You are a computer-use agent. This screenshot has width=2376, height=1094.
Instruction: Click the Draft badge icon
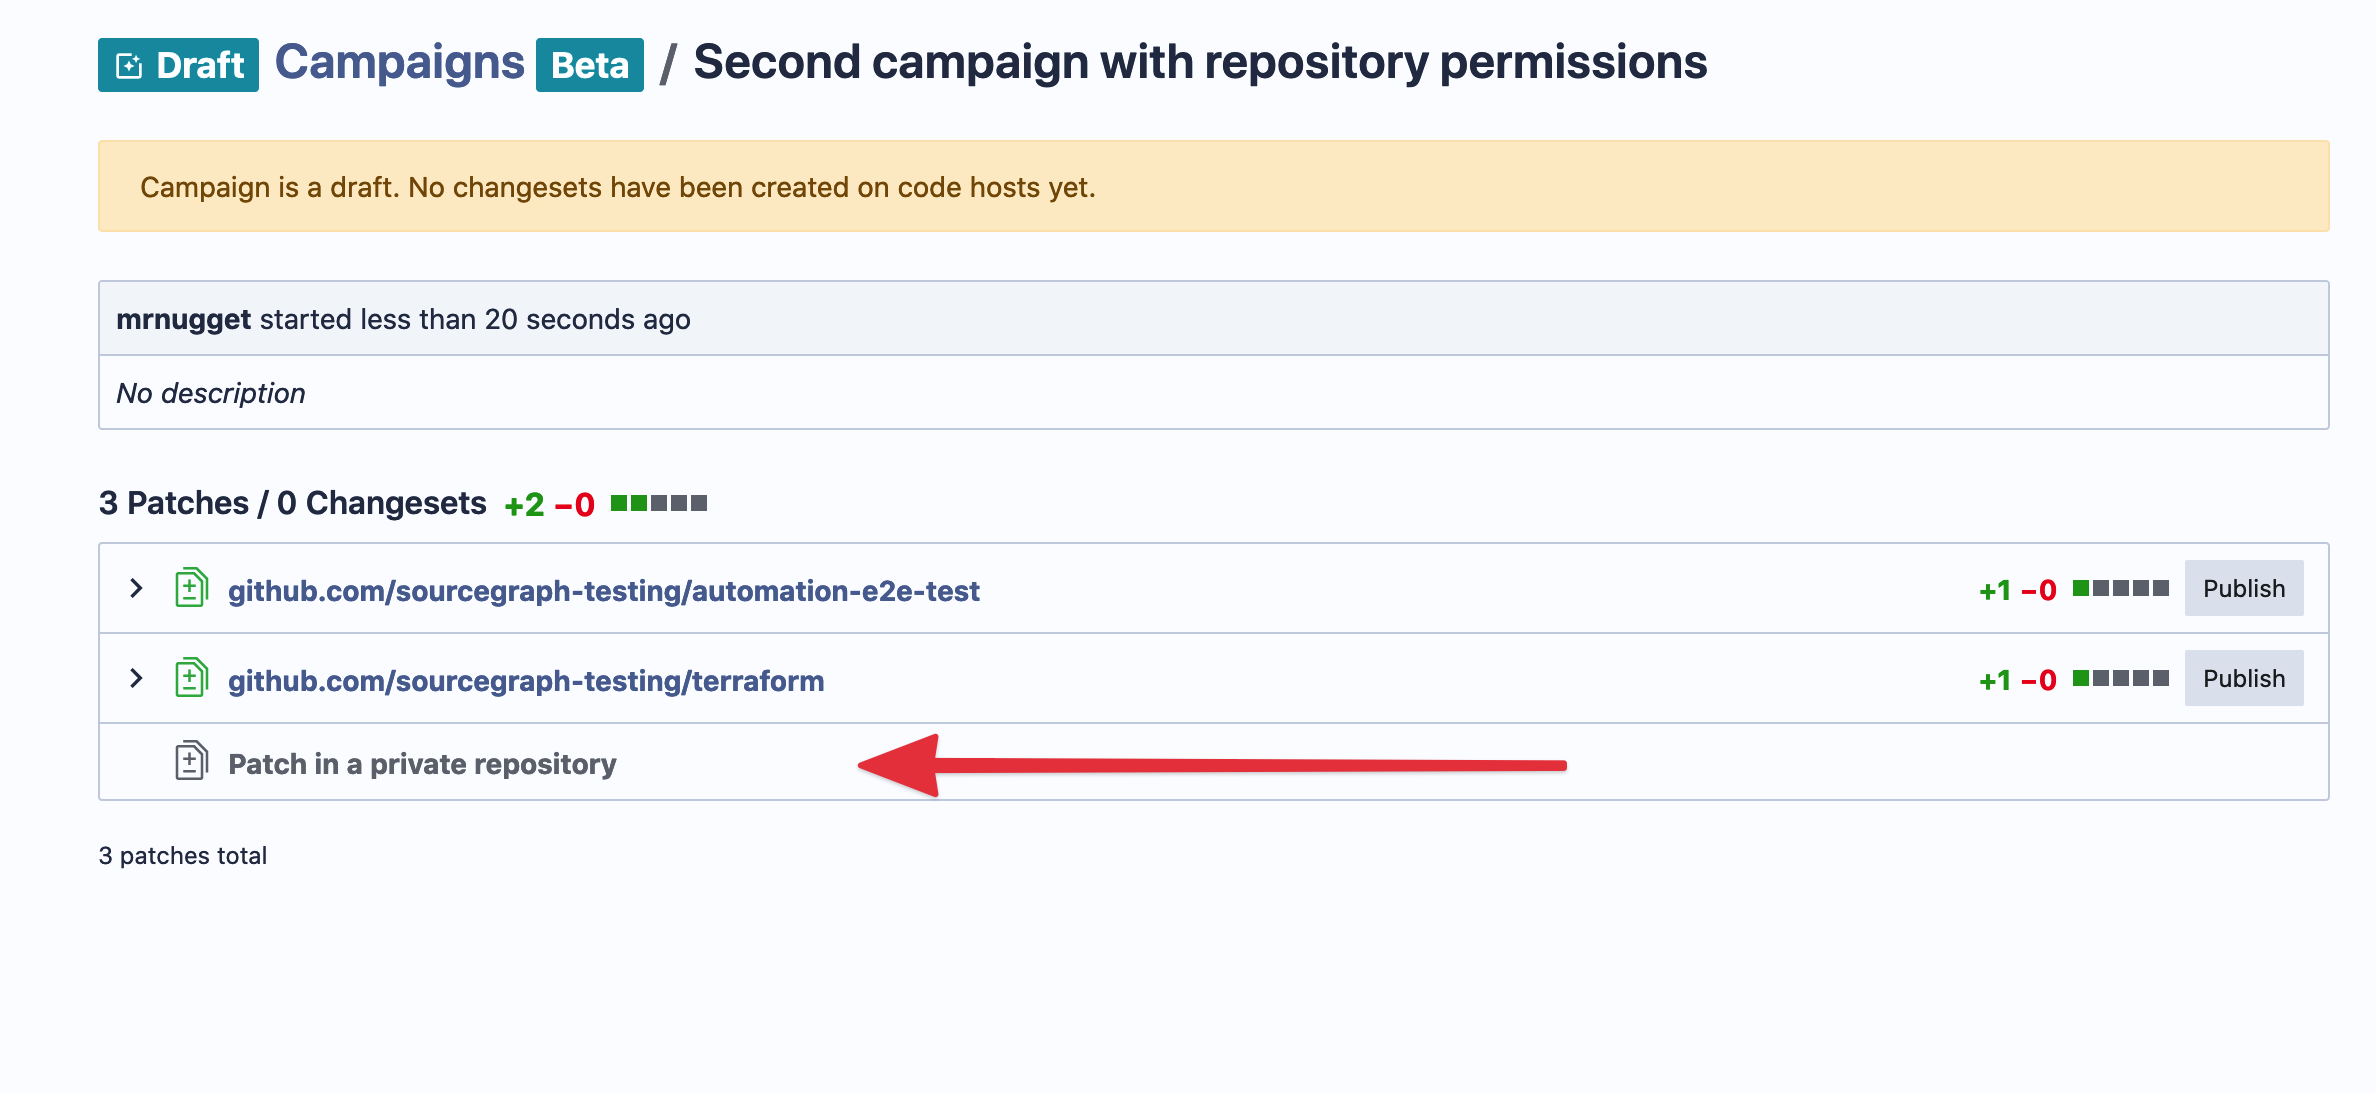[130, 66]
